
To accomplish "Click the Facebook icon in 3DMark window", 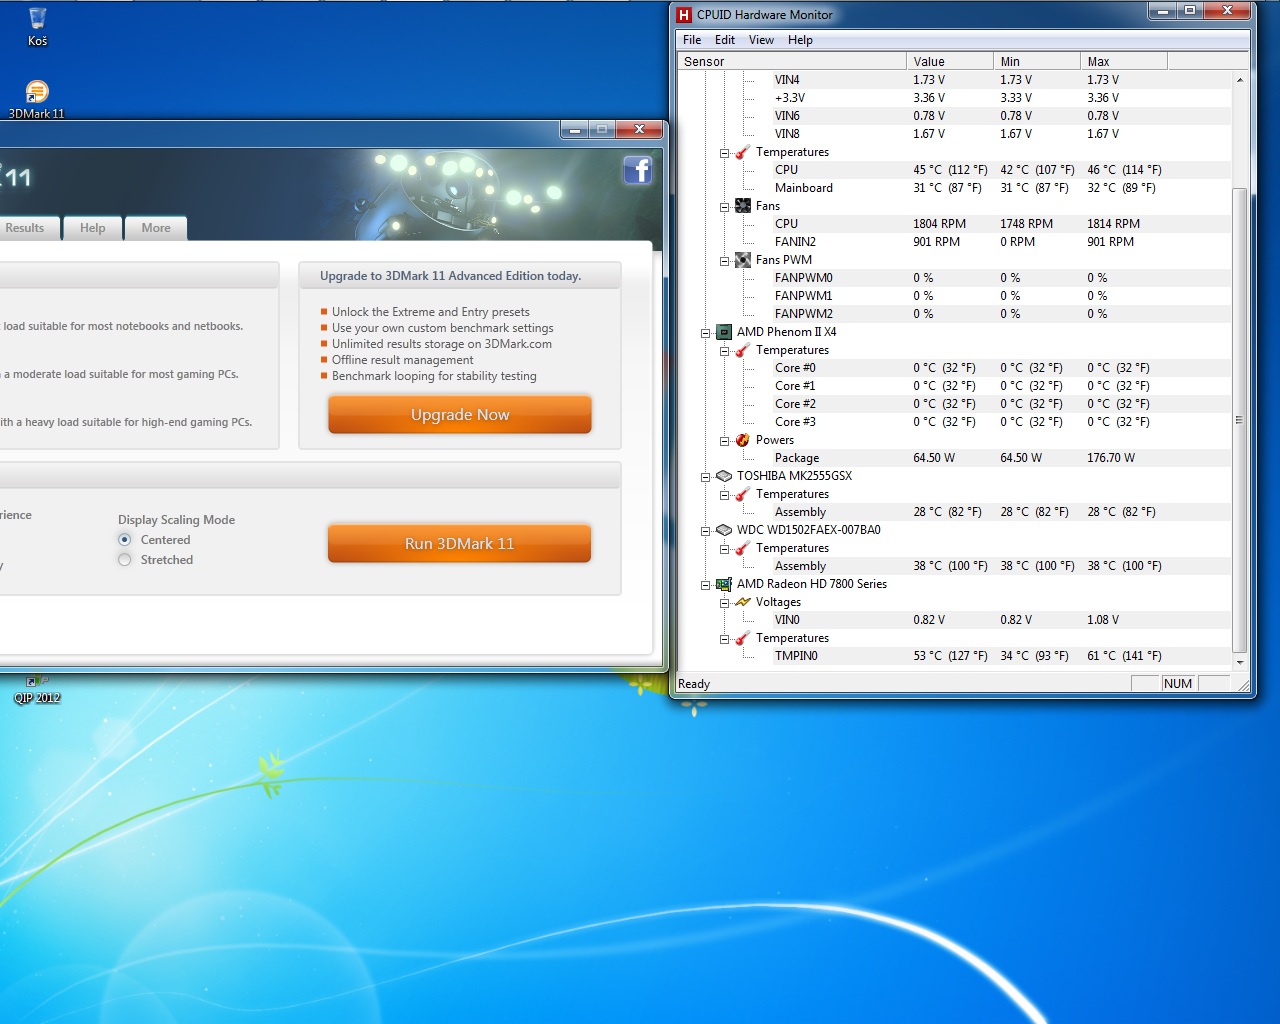I will coord(638,170).
